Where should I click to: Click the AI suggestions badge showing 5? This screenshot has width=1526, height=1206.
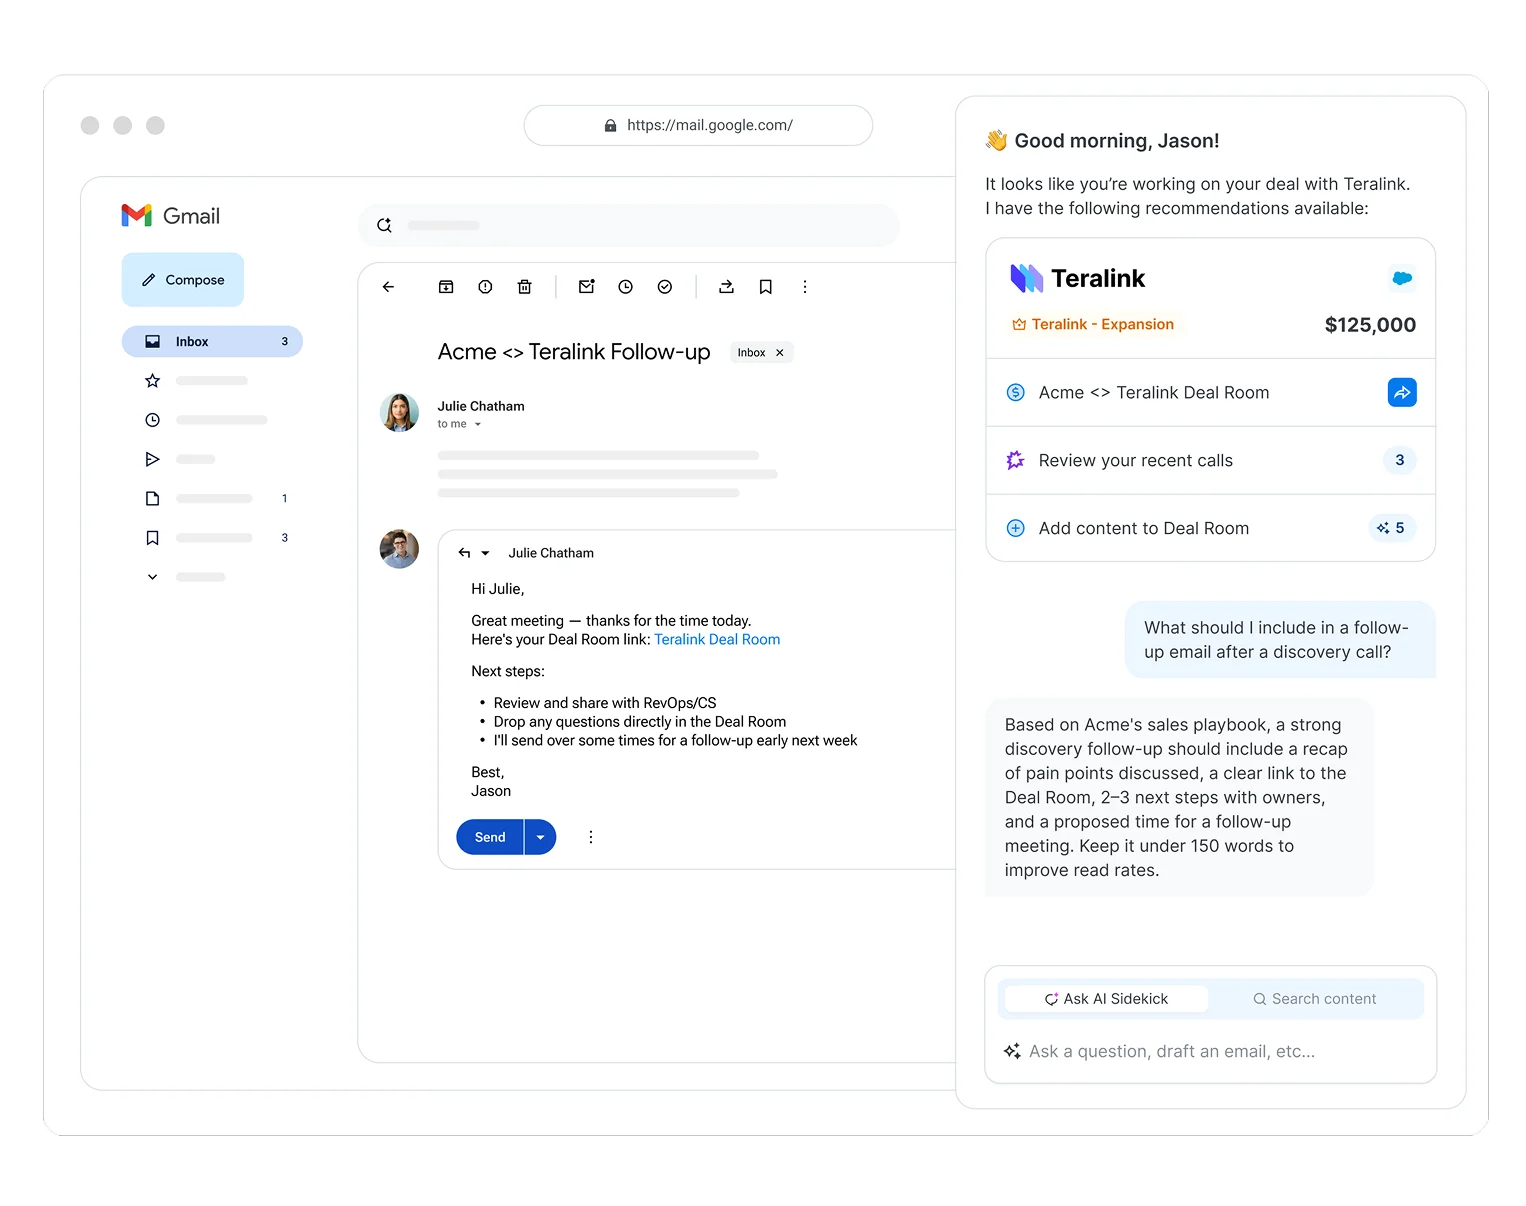pos(1391,528)
